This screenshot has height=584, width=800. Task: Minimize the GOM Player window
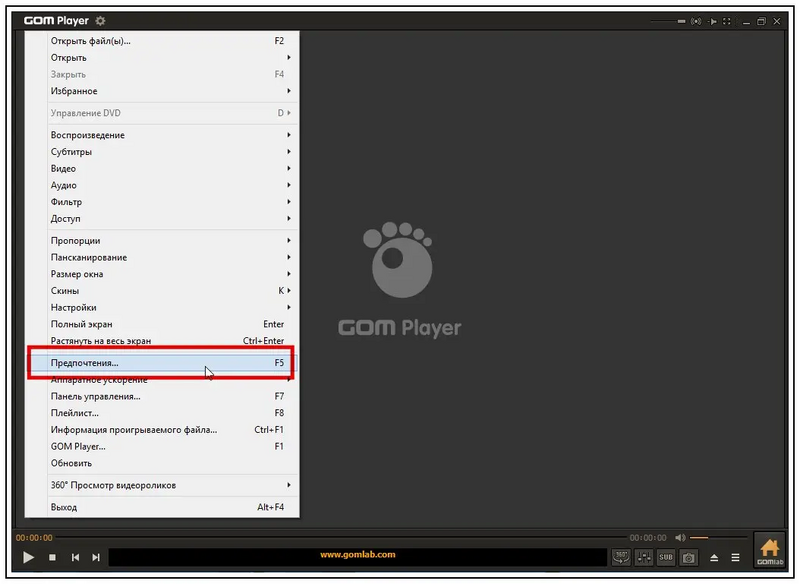(746, 21)
